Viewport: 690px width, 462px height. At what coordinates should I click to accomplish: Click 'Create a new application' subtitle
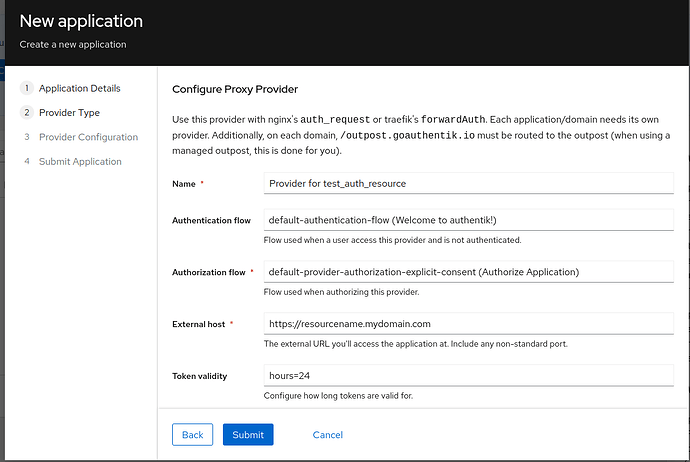(x=73, y=44)
